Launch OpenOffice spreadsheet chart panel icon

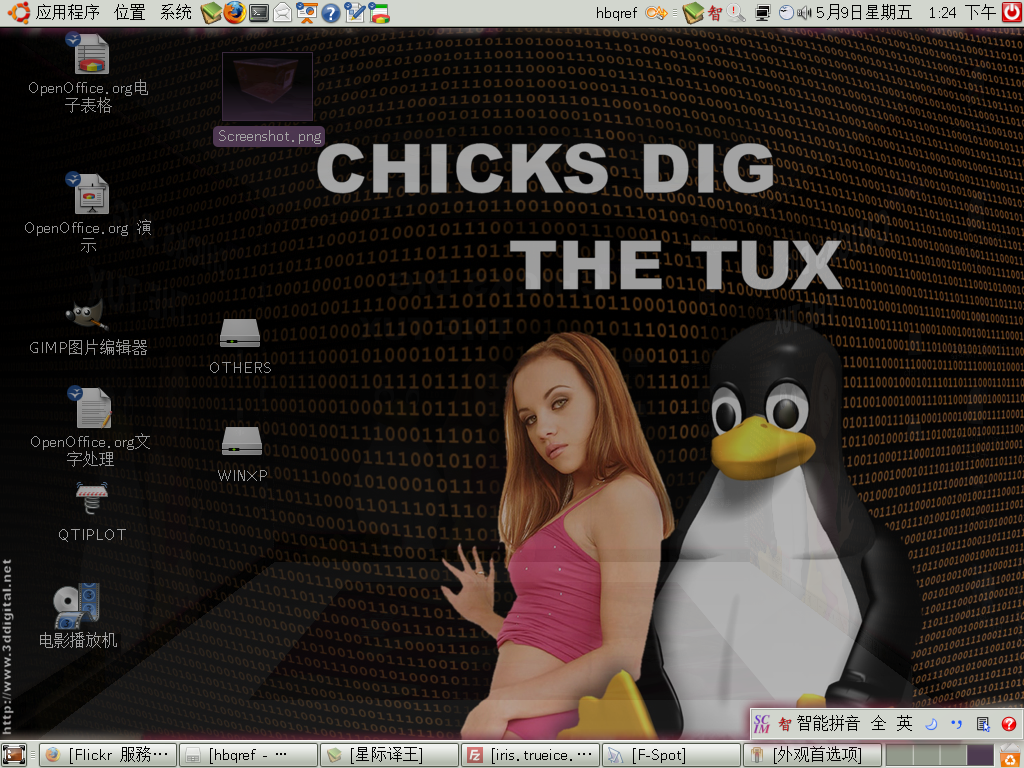click(x=379, y=12)
